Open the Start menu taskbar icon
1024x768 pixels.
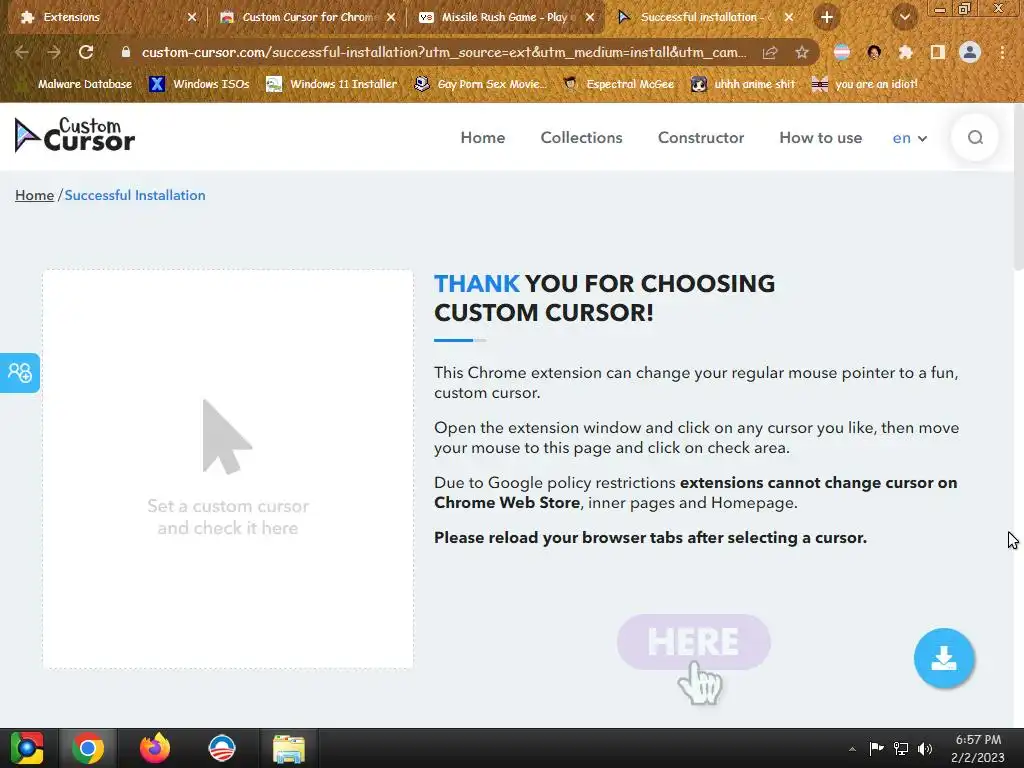(27, 748)
